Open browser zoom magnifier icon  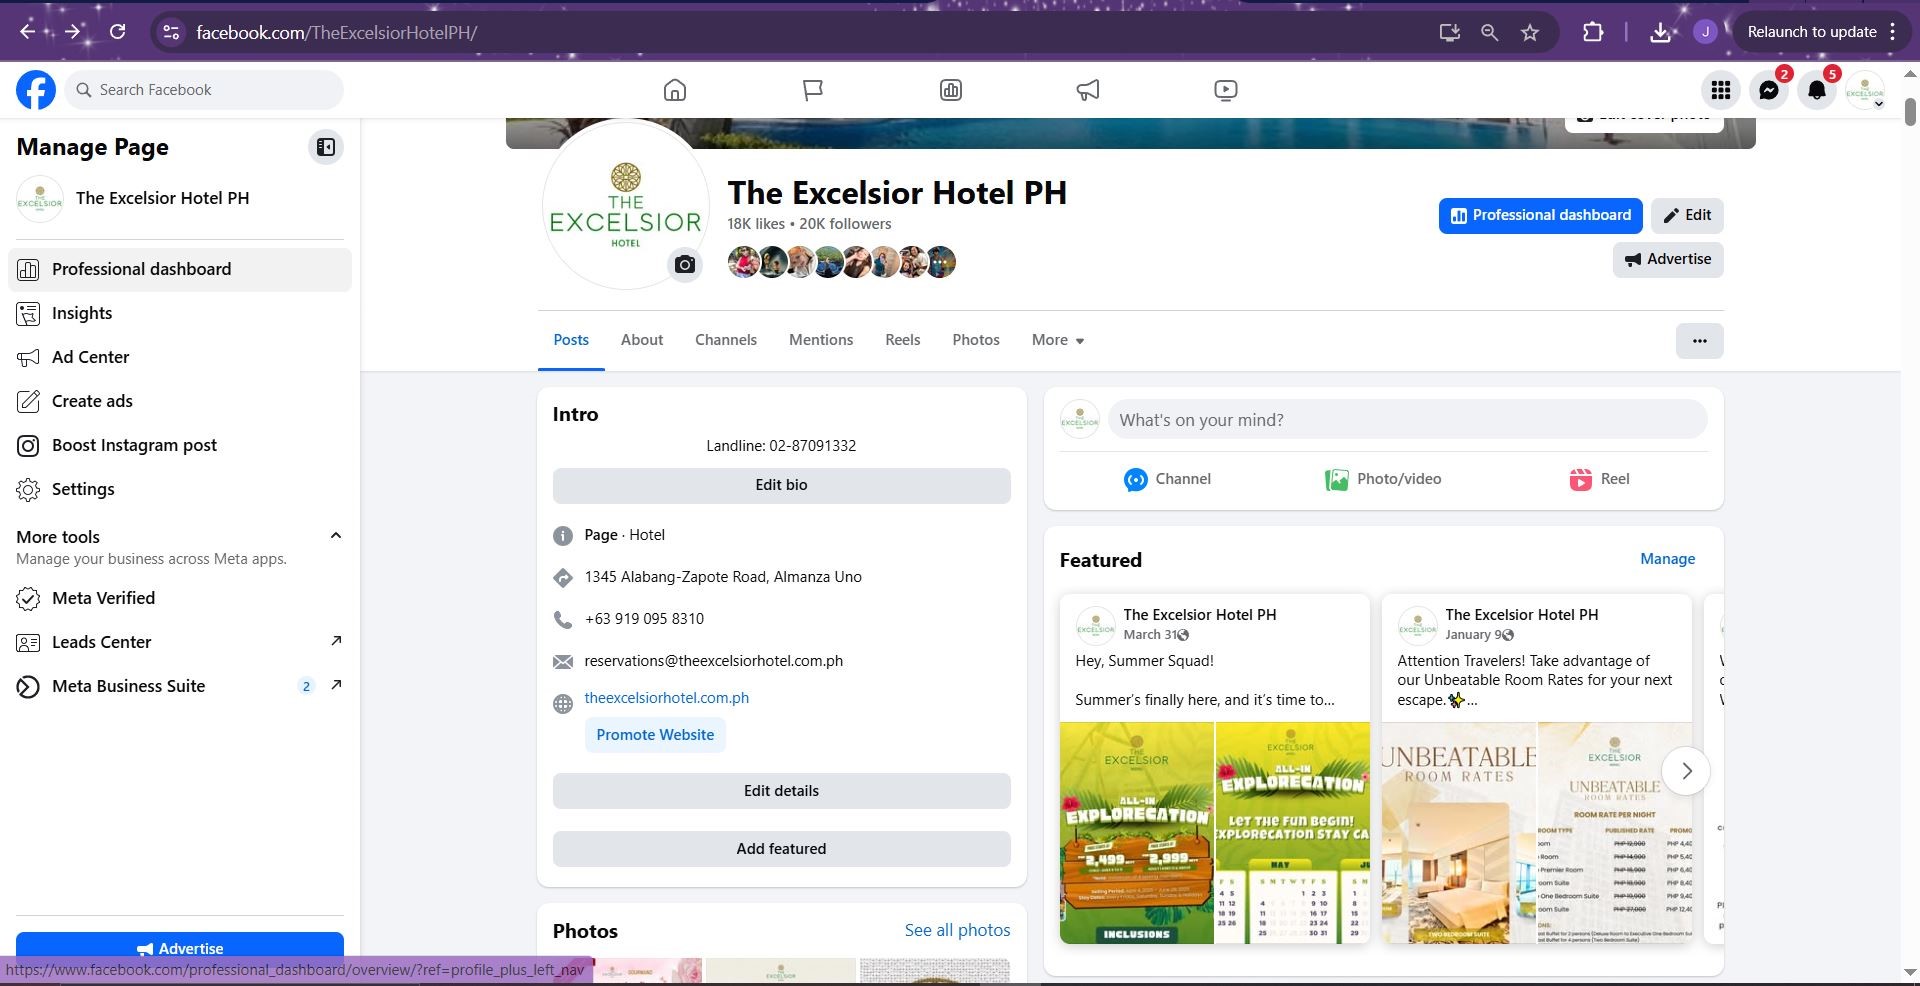(1489, 32)
